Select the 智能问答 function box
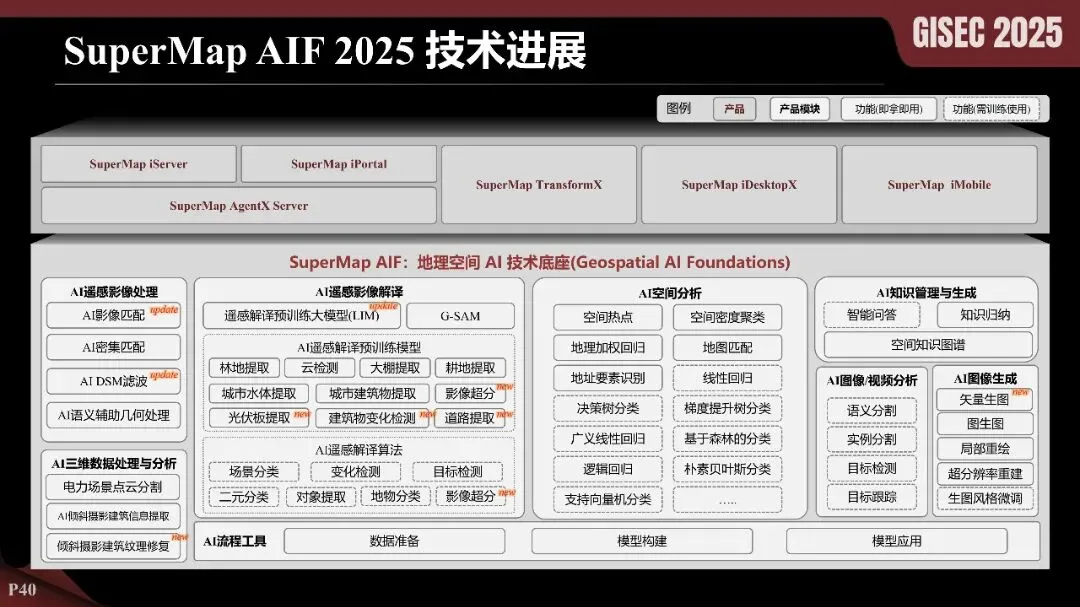Screen dimensions: 1080x607 (x=871, y=315)
